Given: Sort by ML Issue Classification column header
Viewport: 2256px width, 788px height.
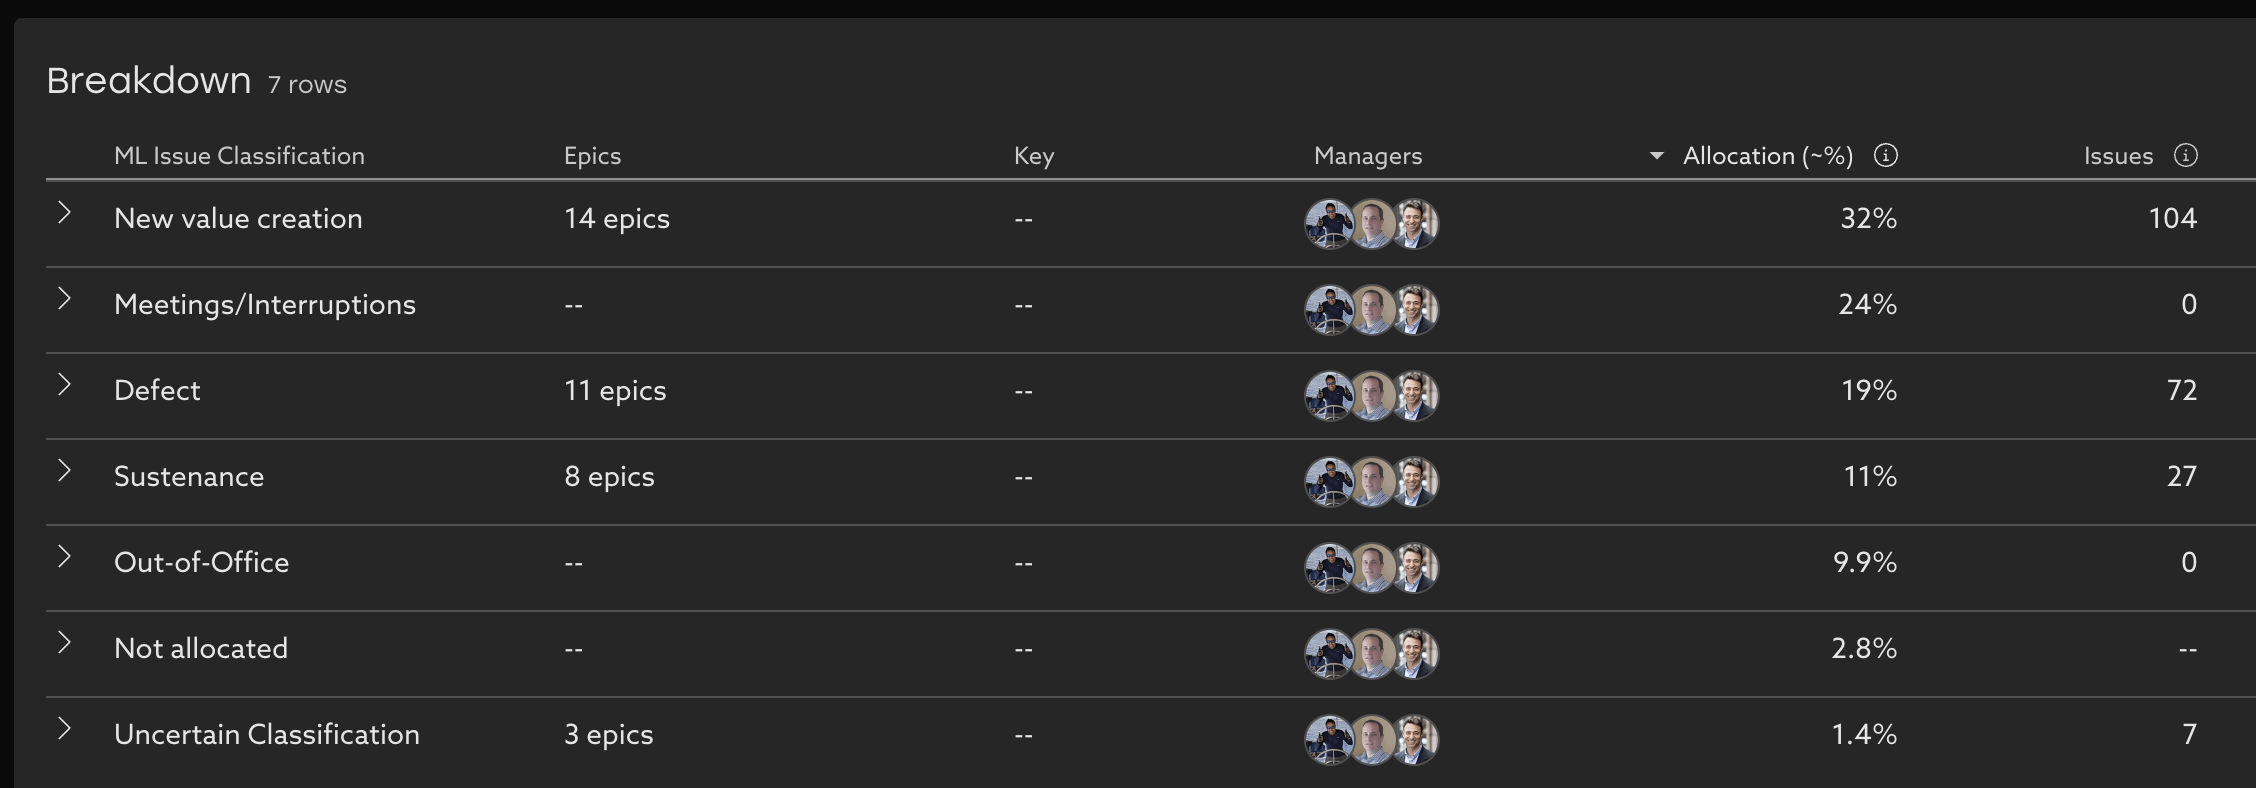Looking at the screenshot, I should pyautogui.click(x=239, y=156).
